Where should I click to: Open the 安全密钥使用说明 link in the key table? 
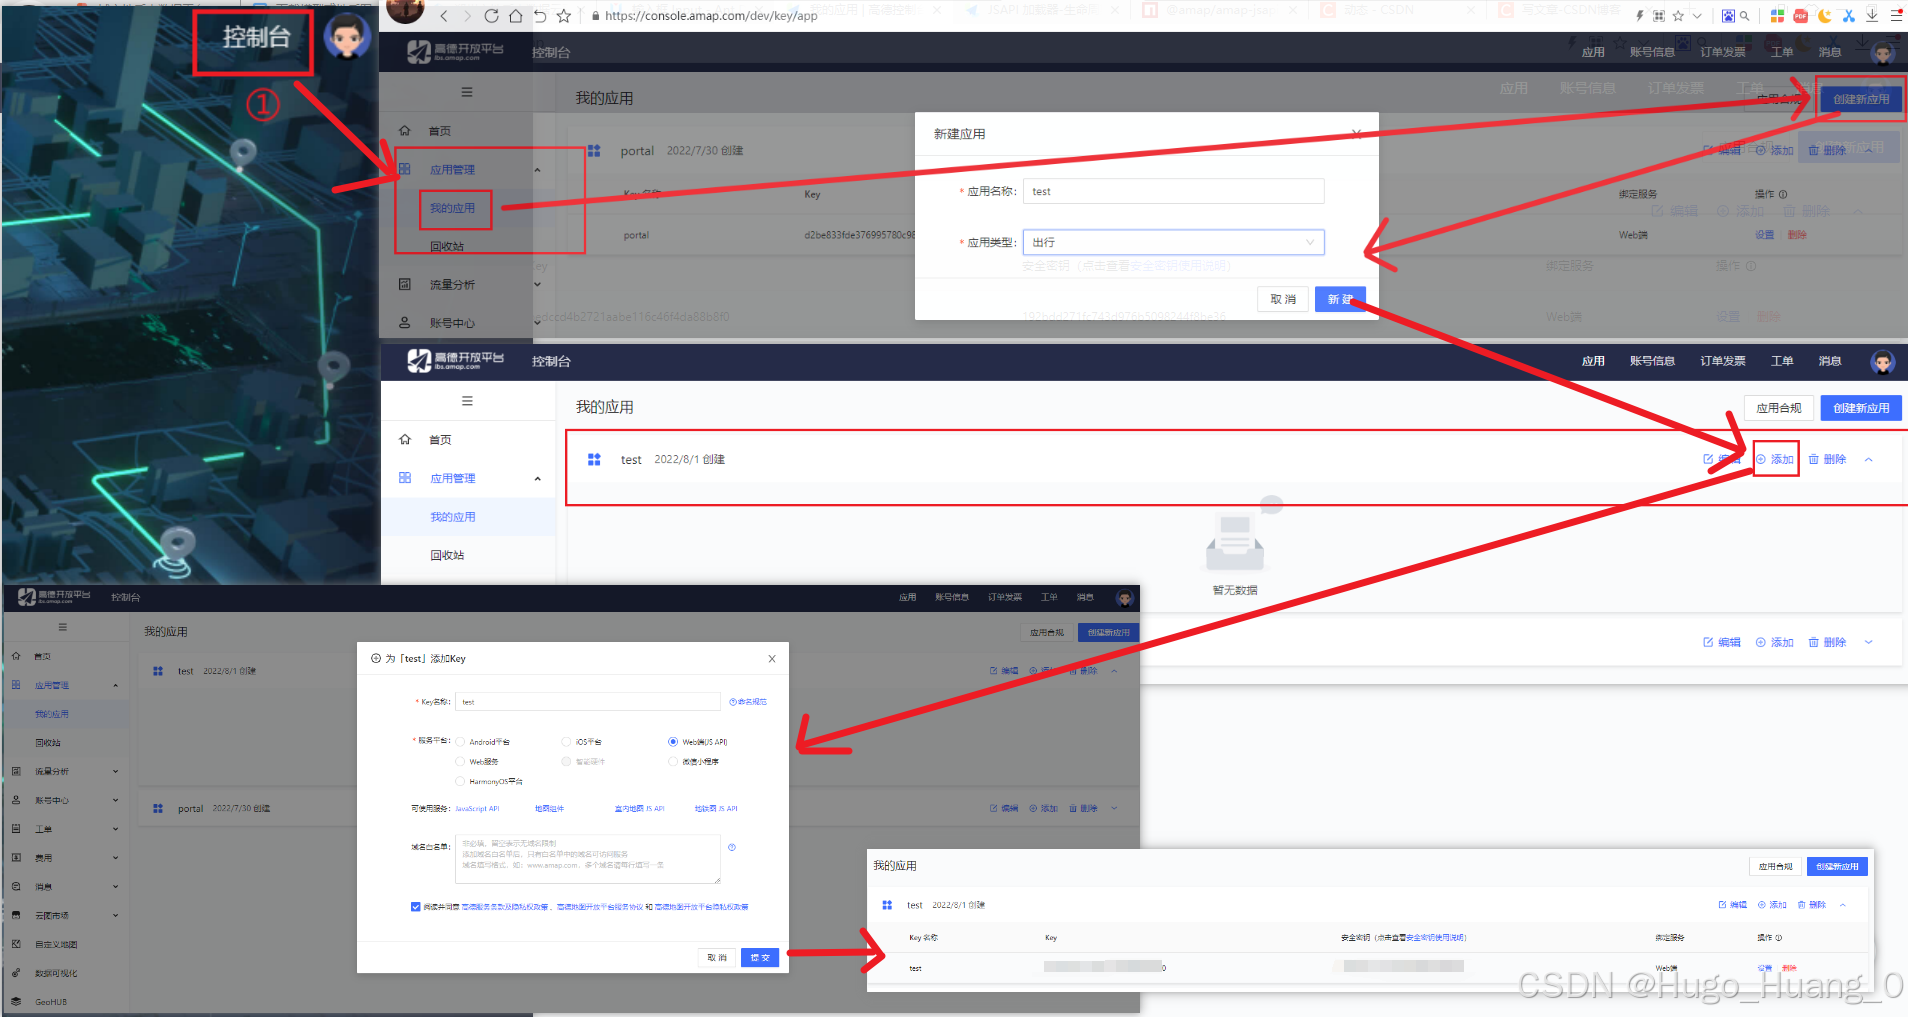point(1435,938)
